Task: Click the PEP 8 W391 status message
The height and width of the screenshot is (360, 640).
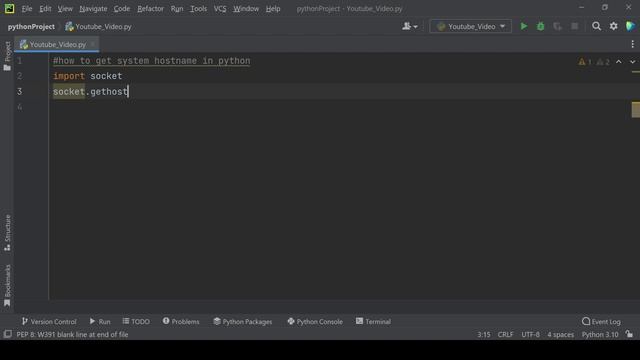Action: (72, 334)
